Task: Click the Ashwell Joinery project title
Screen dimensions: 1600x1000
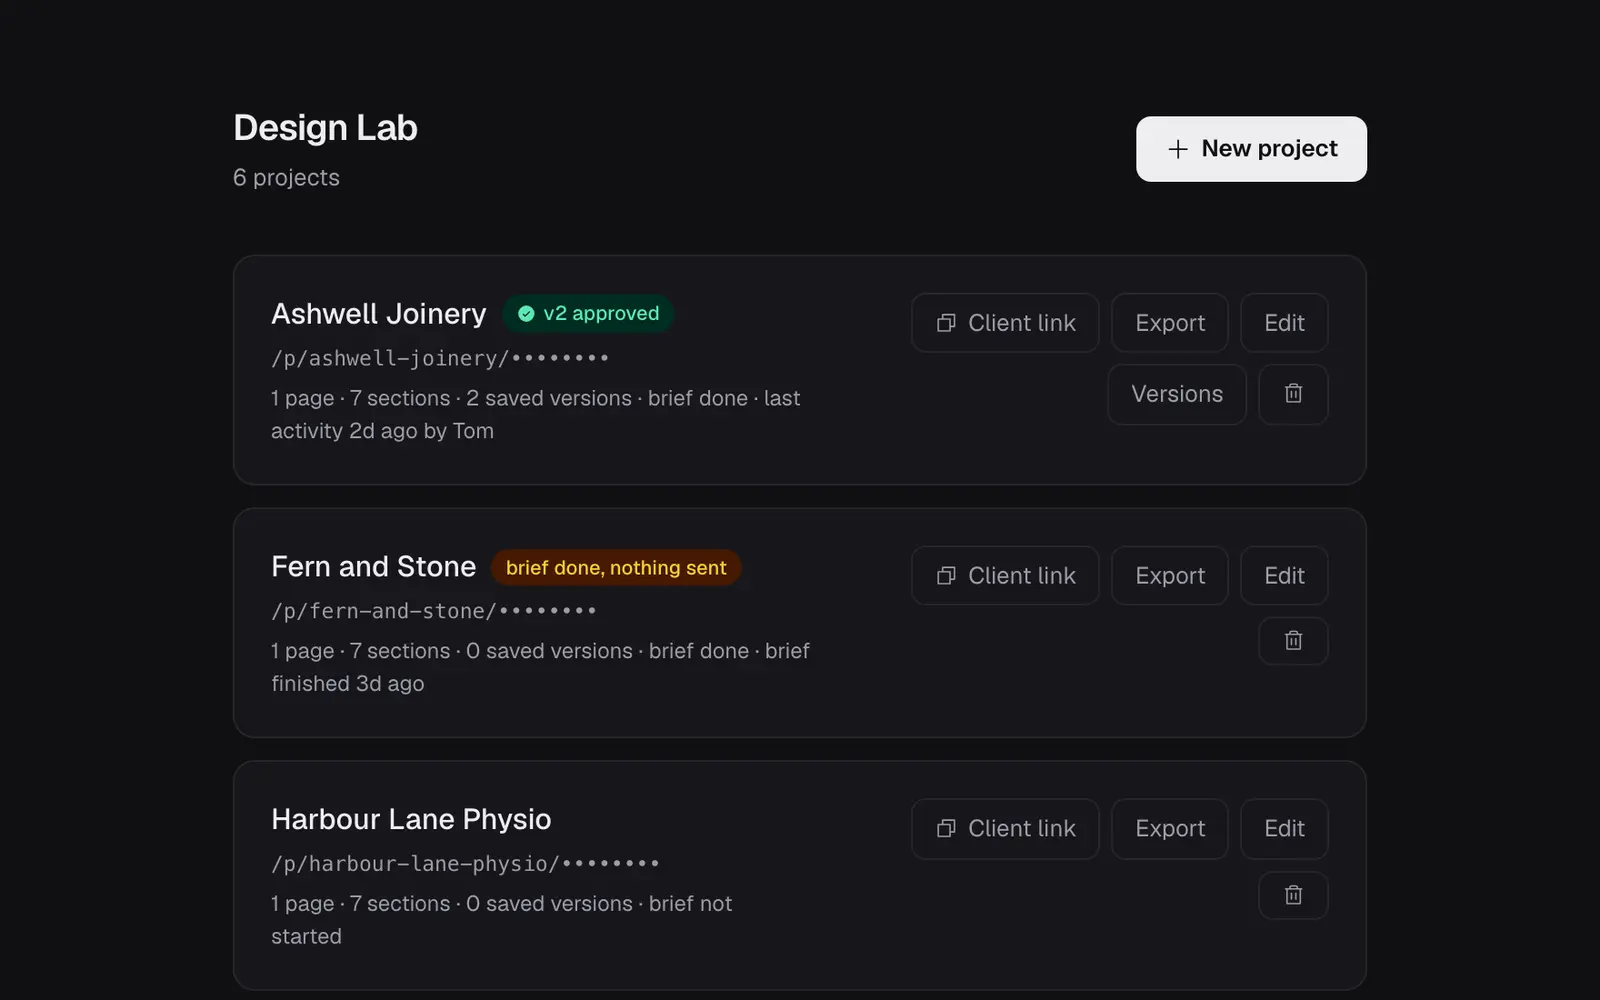Action: tap(379, 314)
